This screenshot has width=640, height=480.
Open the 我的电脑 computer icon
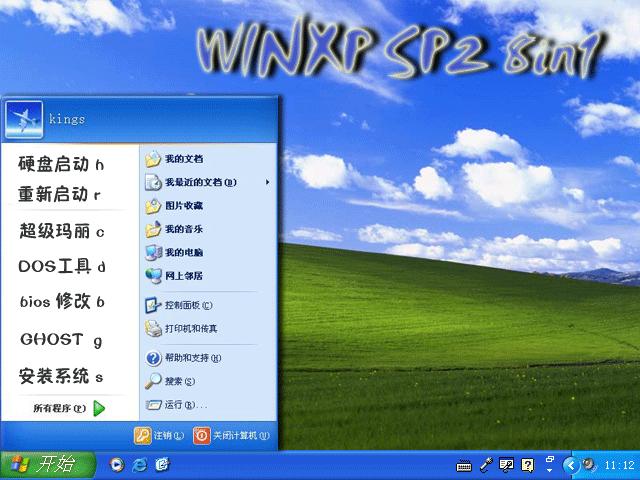(153, 253)
